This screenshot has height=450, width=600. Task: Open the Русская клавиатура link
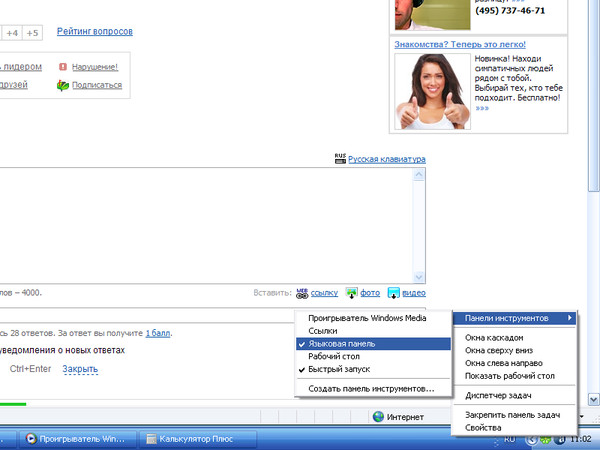[387, 159]
